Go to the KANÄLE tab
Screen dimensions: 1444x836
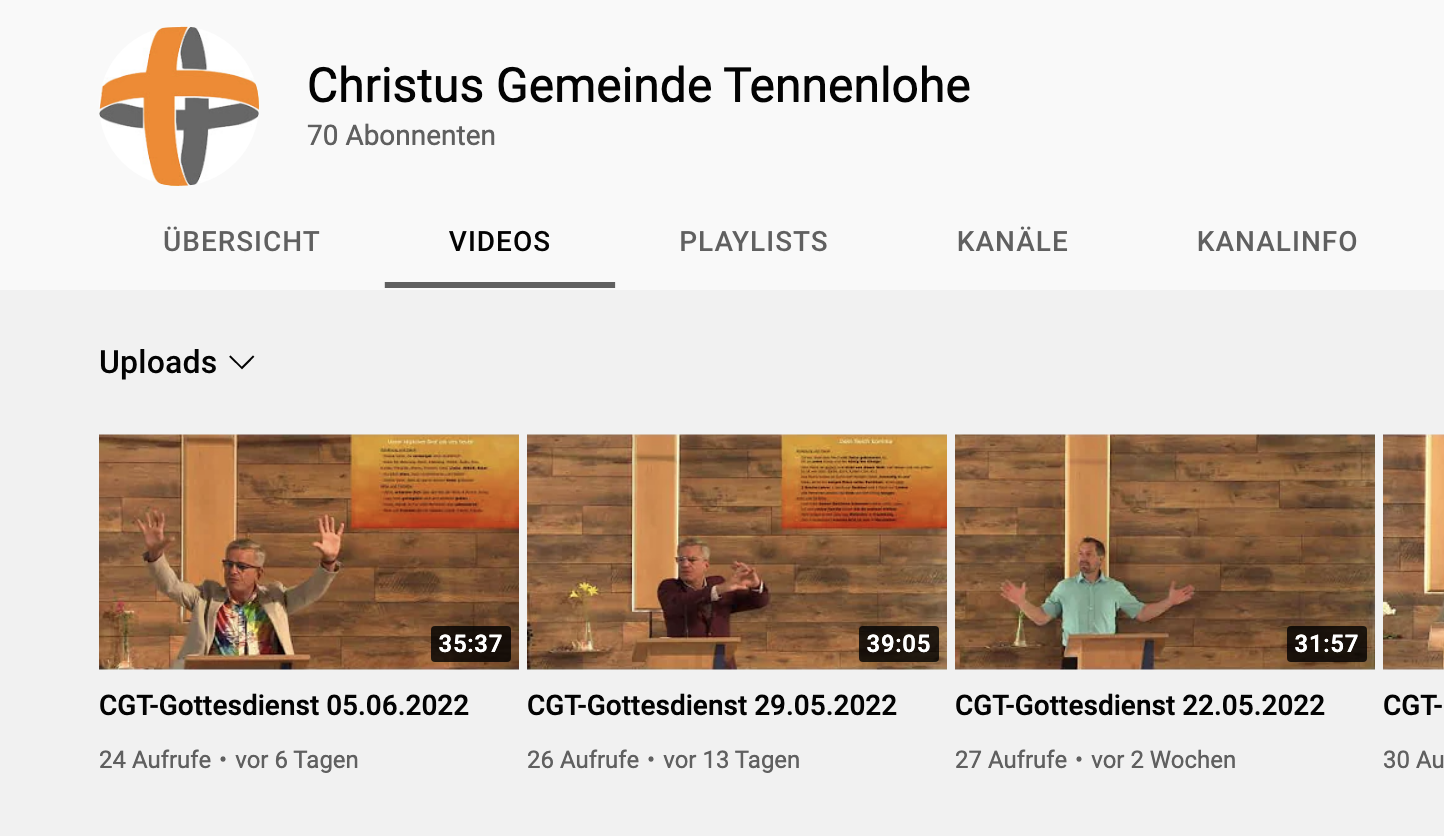[1013, 242]
